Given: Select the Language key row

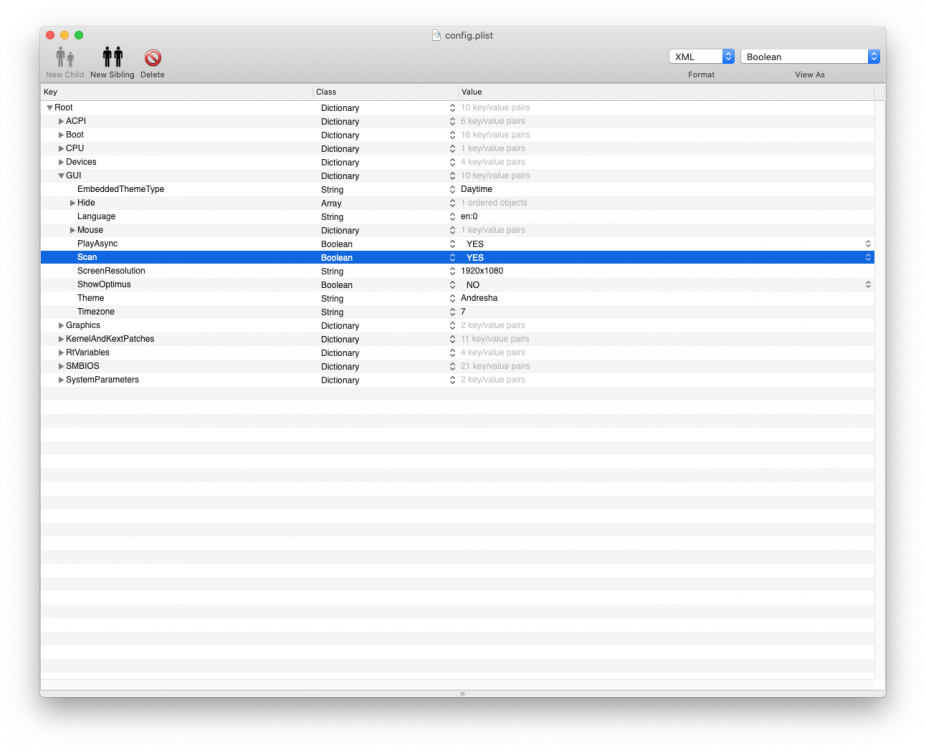Looking at the screenshot, I should pos(96,216).
